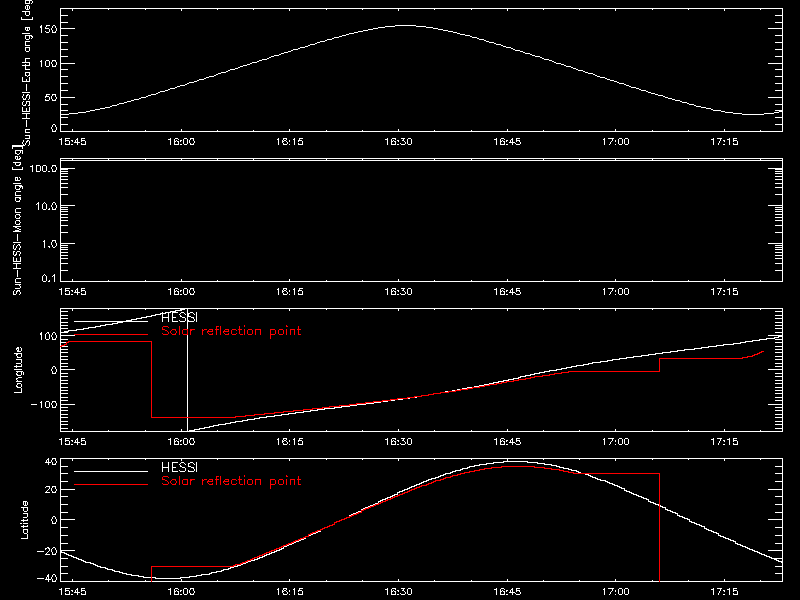This screenshot has height=600, width=800.
Task: Click the 15:45 tick label under the Latitude plot
Action: click(72, 591)
